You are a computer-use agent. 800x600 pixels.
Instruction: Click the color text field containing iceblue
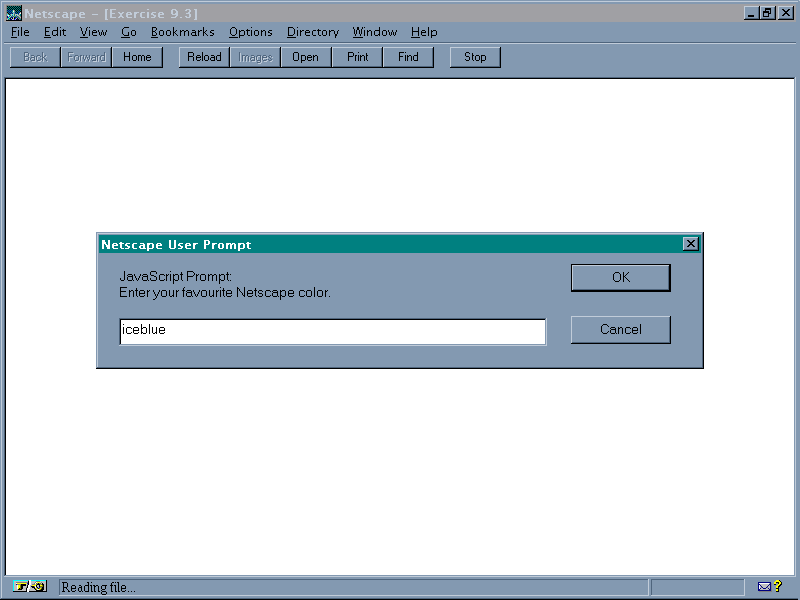click(332, 331)
